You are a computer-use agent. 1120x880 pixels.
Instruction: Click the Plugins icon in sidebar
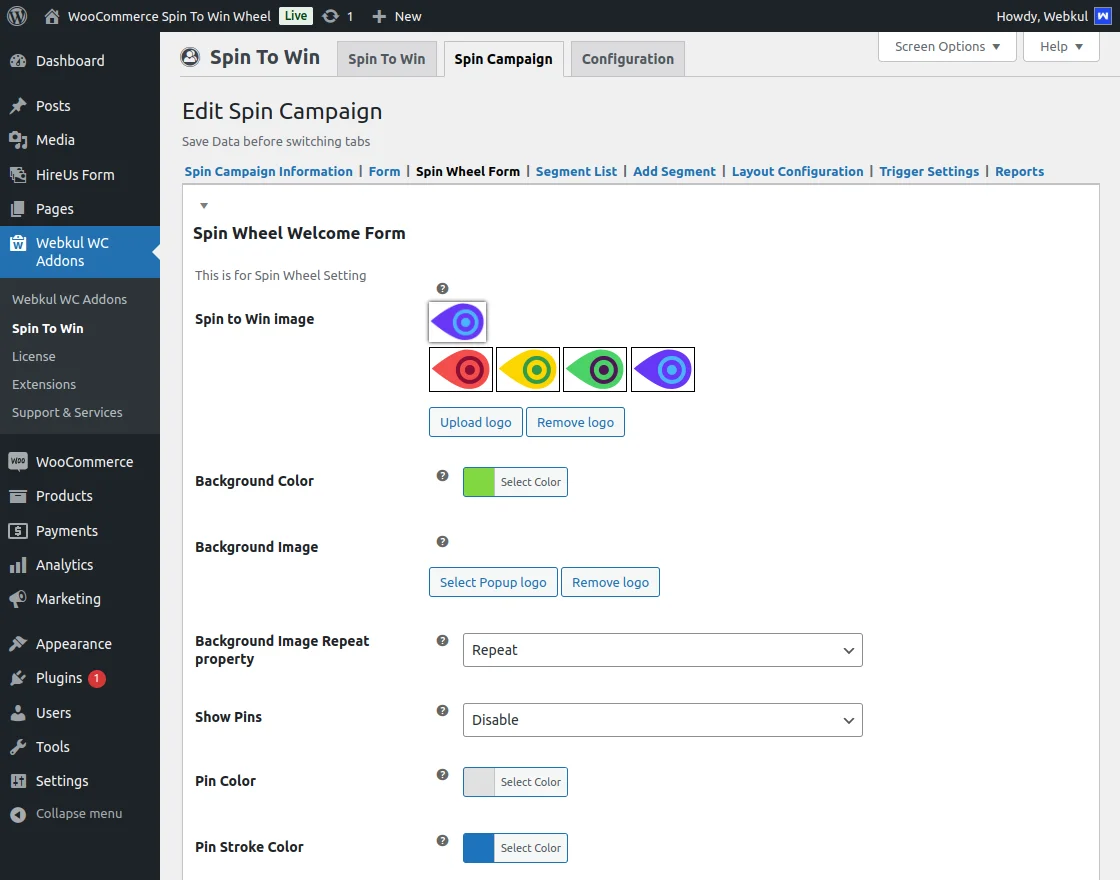coord(18,678)
